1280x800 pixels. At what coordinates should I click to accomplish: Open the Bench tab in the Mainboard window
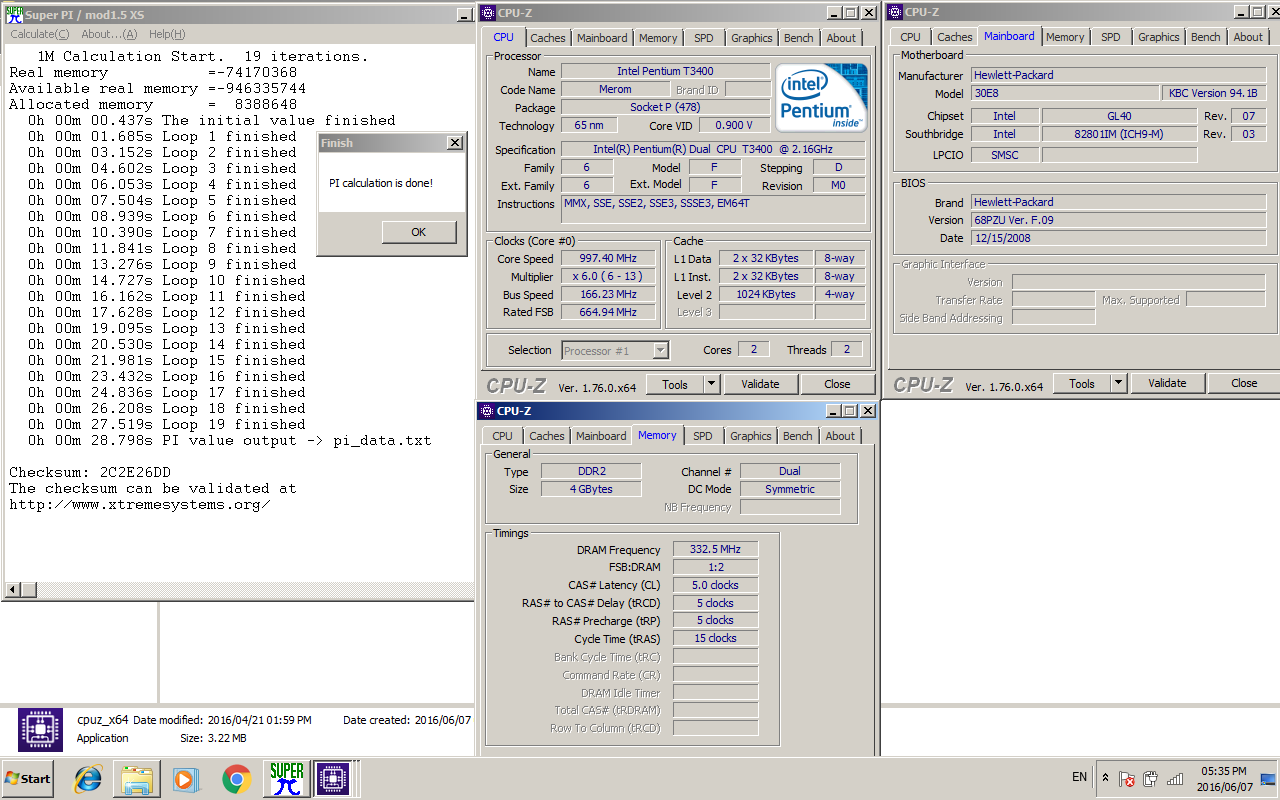(1206, 37)
